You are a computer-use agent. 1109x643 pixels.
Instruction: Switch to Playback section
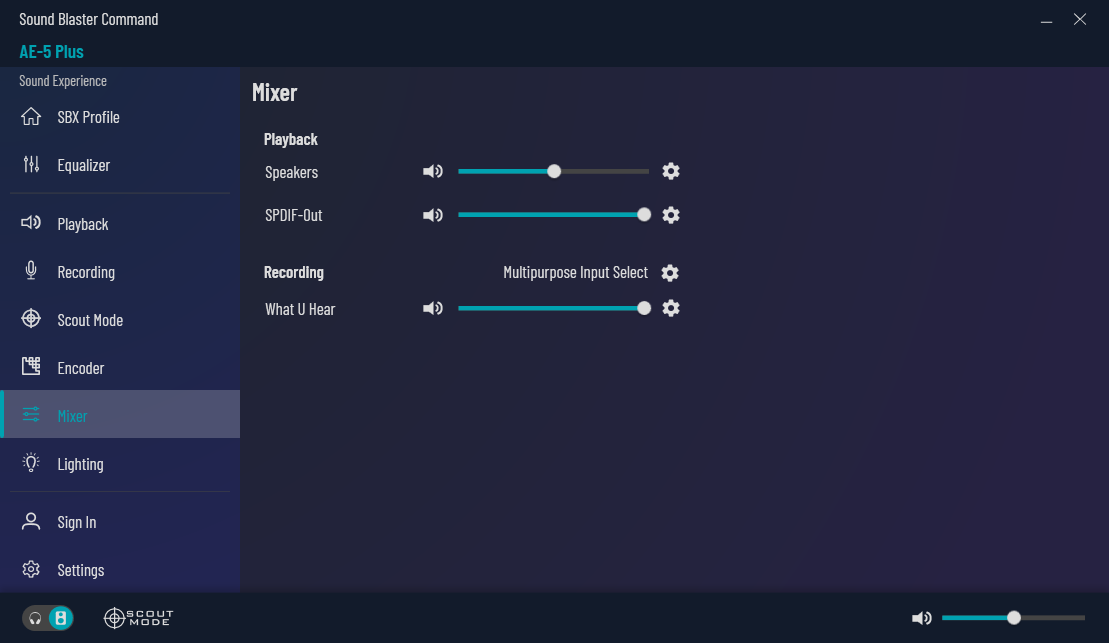[120, 224]
